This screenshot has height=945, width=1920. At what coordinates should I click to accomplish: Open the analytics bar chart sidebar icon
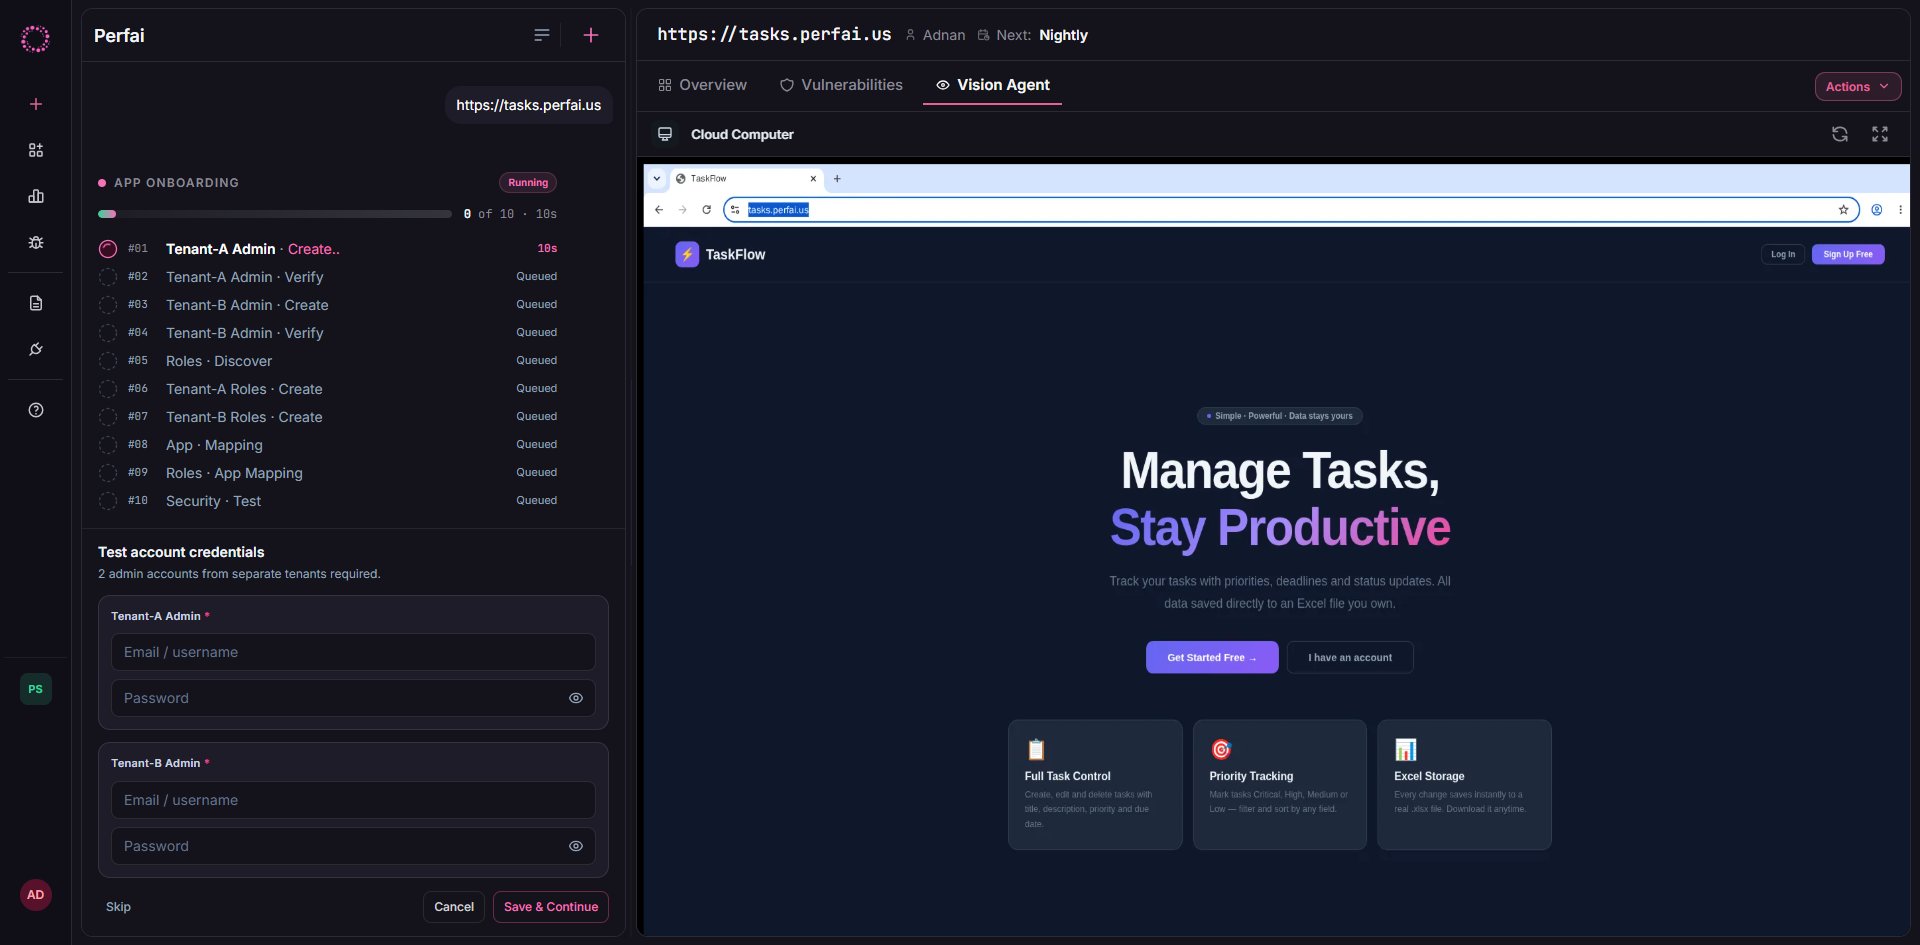tap(36, 196)
